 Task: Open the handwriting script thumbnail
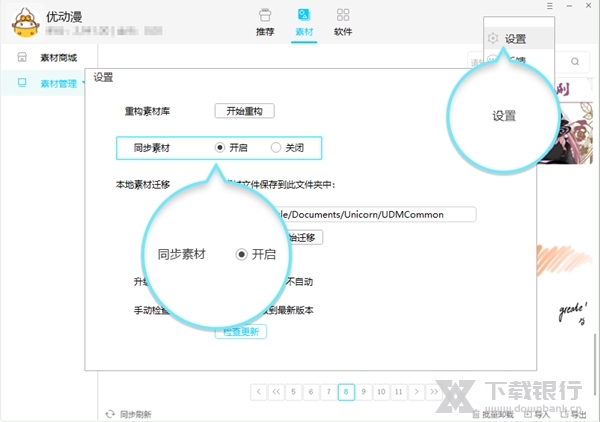tap(573, 314)
